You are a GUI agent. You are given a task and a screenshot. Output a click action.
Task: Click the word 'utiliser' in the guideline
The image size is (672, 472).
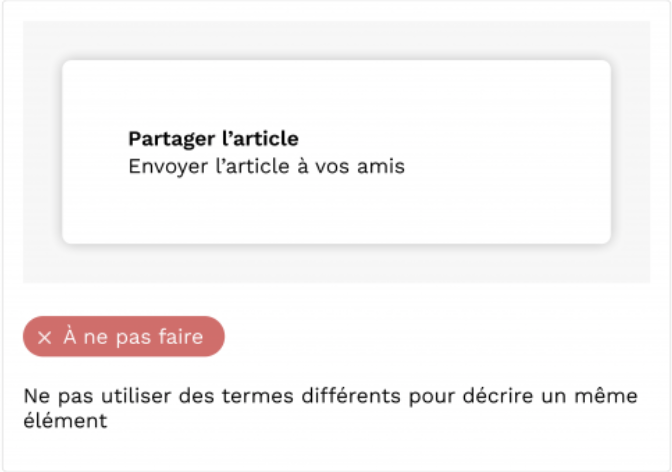136,396
